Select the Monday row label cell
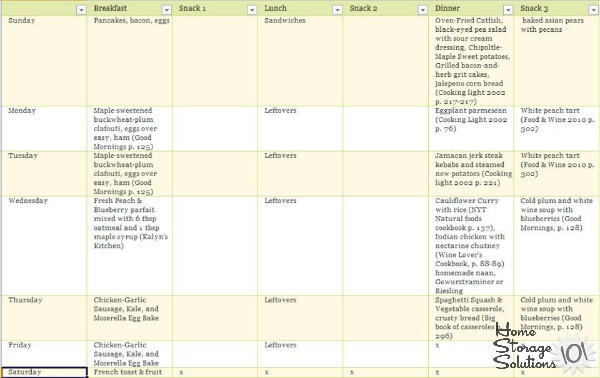The width and height of the screenshot is (600, 378). (44, 129)
